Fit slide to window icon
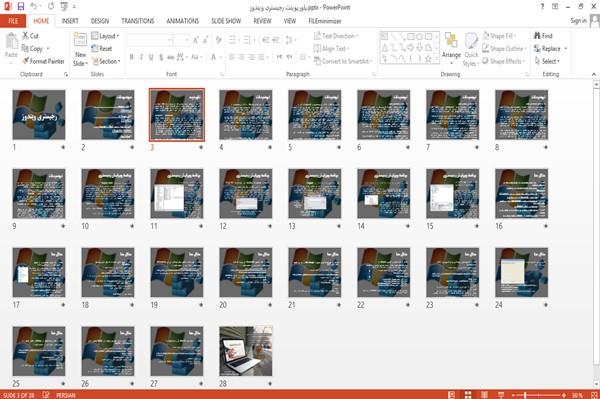This screenshot has height=399, width=600. click(594, 395)
